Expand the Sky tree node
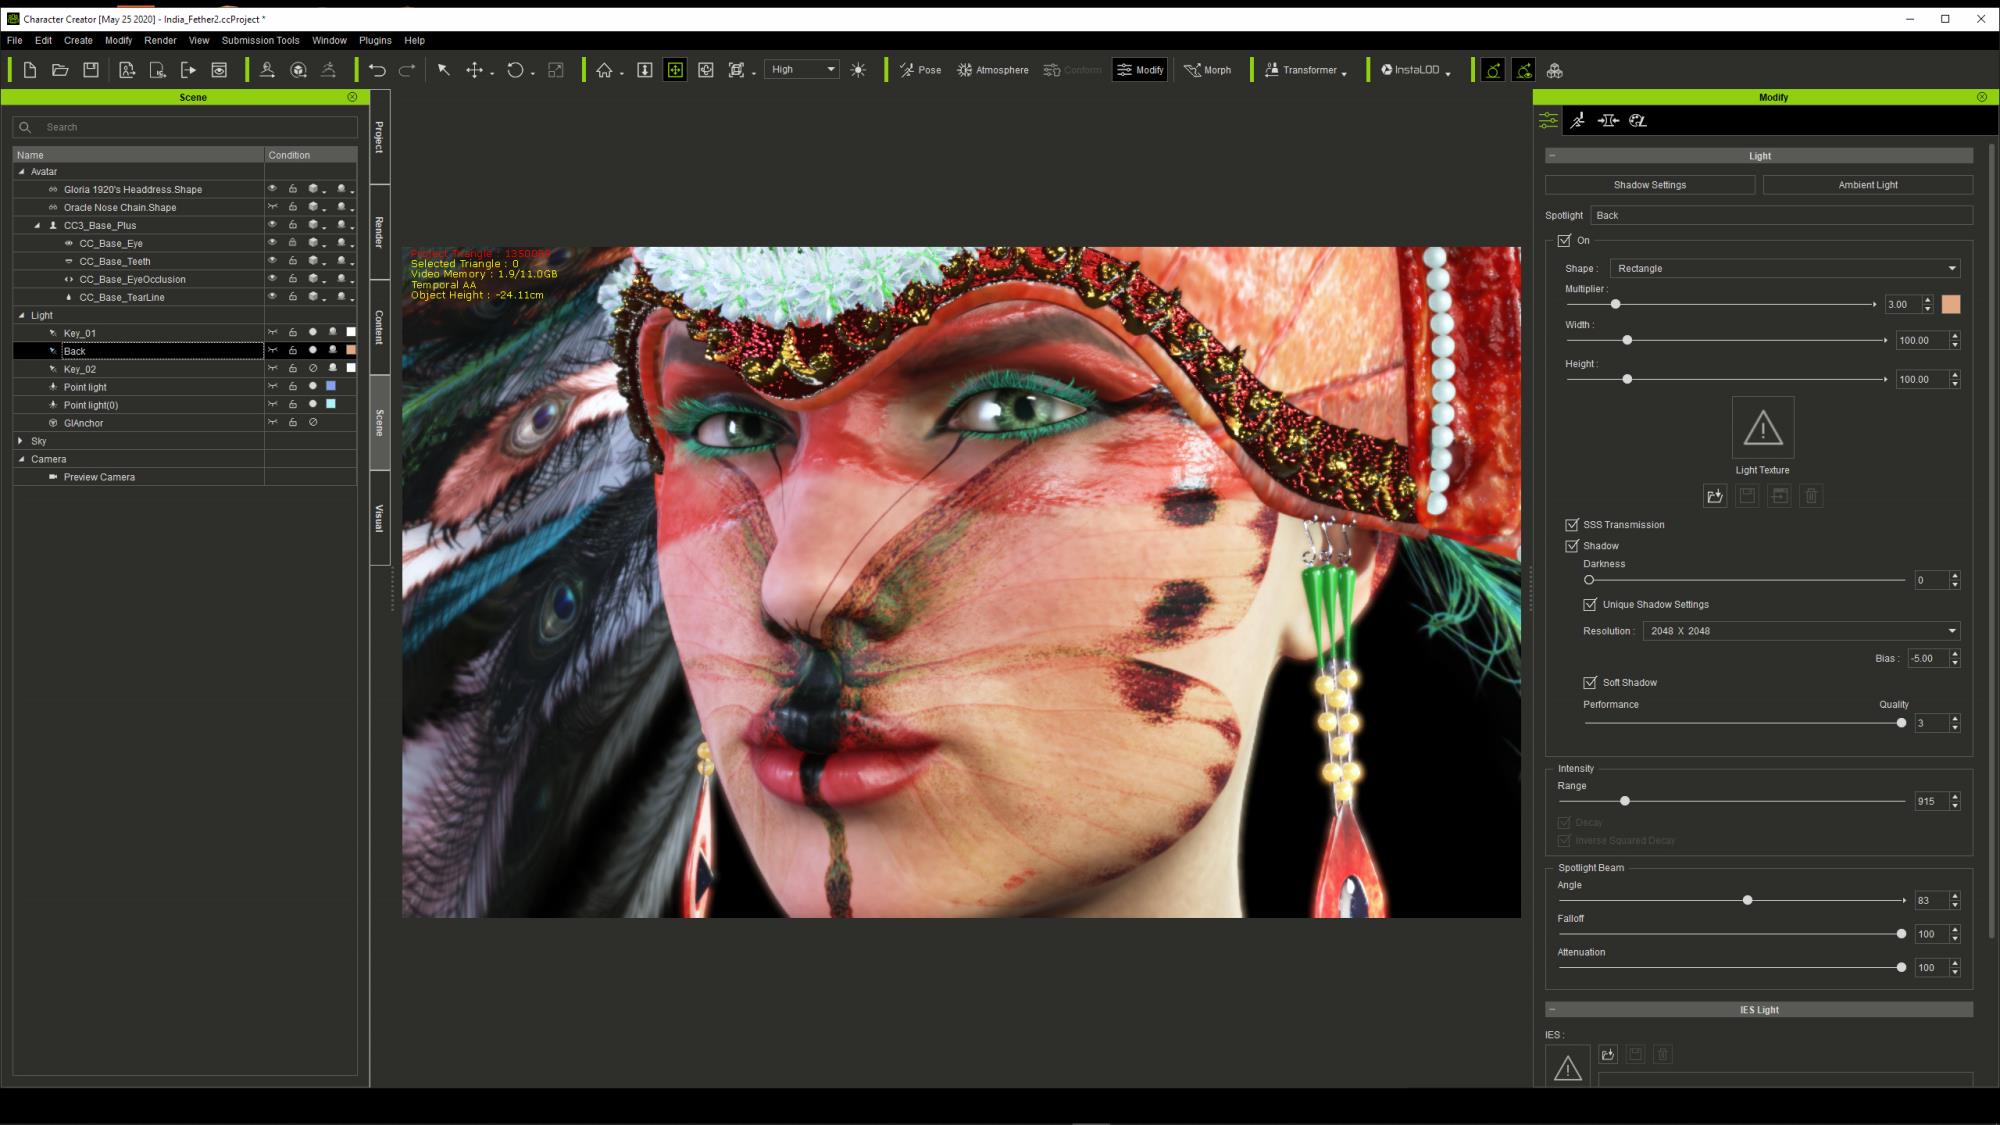 pyautogui.click(x=21, y=441)
